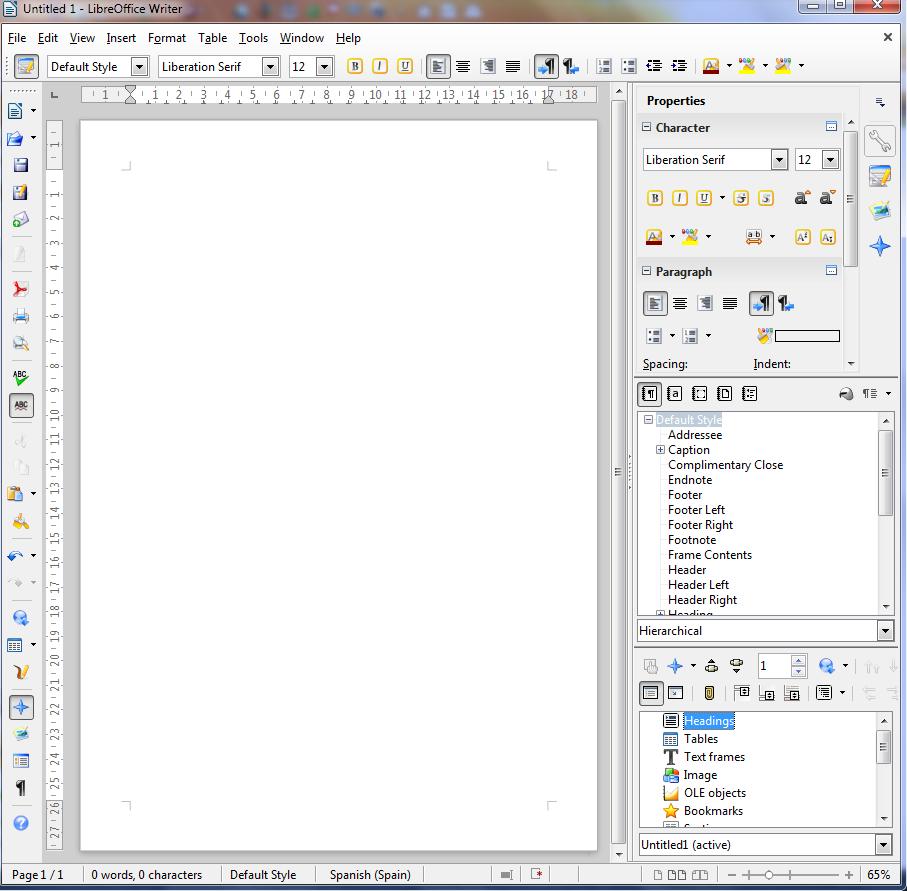Open the Format menu

pyautogui.click(x=167, y=38)
